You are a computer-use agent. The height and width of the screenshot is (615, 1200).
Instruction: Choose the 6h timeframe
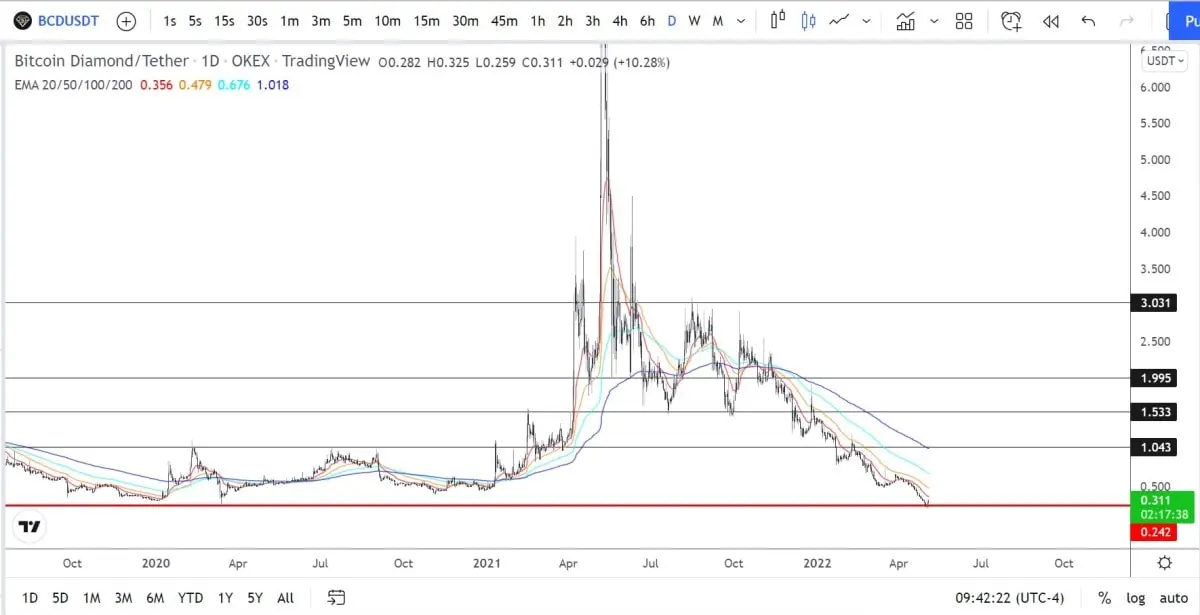click(647, 20)
